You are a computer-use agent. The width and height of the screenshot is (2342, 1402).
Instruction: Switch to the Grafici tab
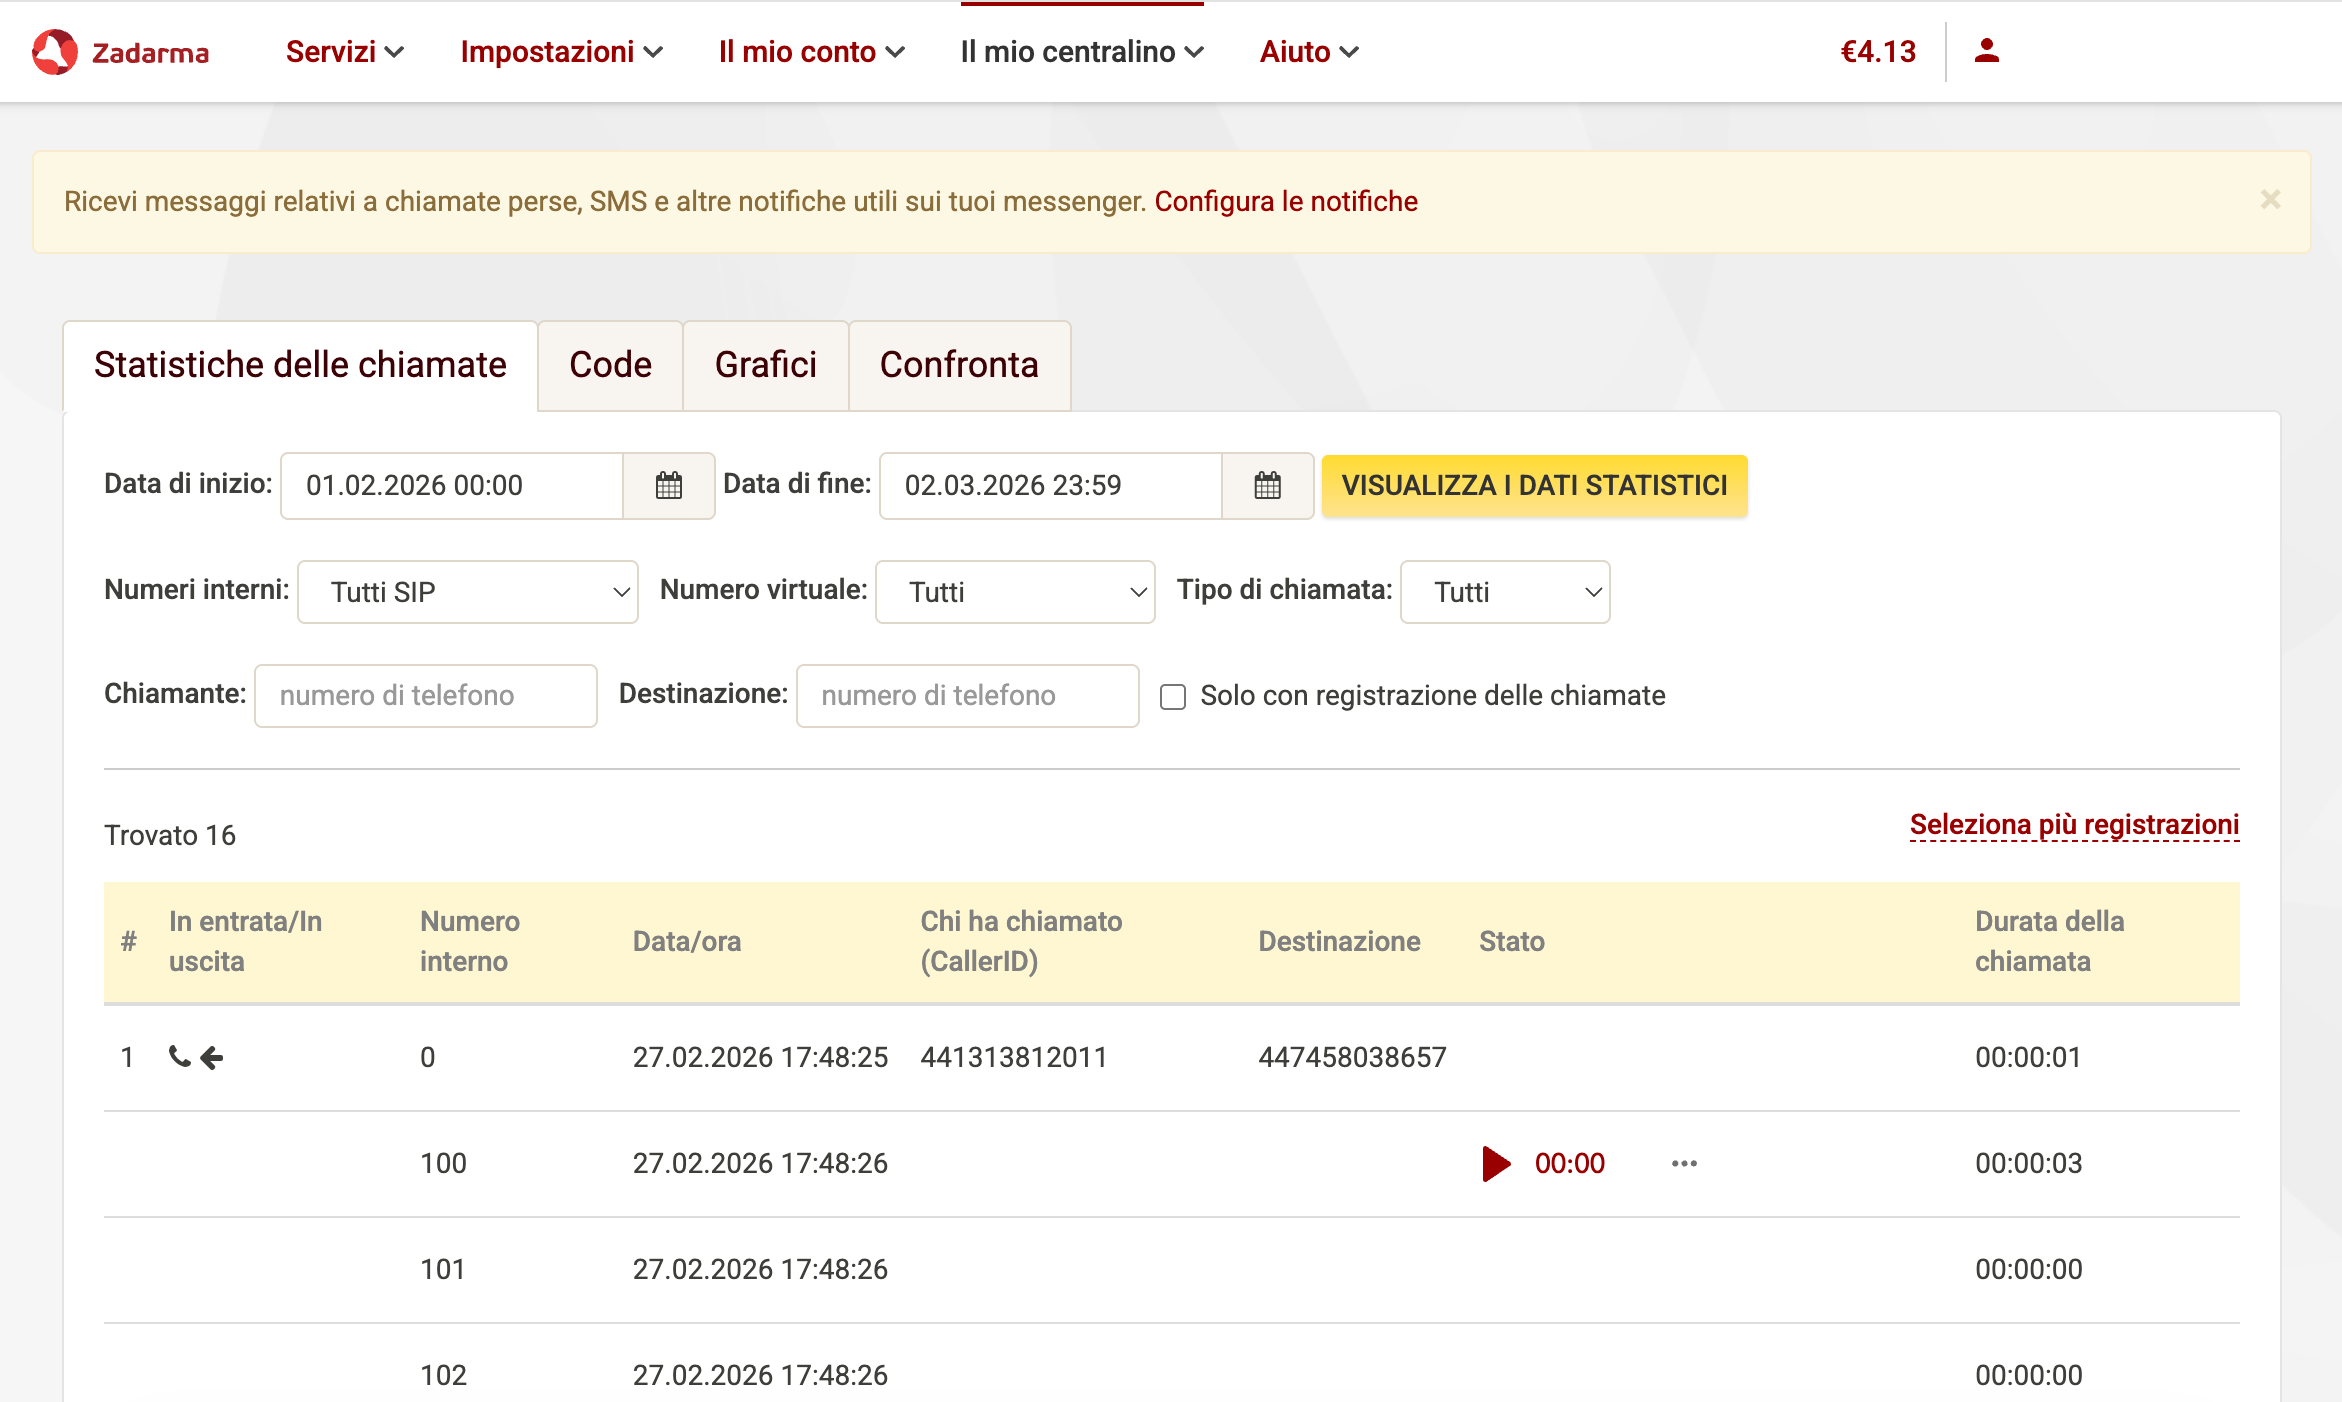[765, 365]
